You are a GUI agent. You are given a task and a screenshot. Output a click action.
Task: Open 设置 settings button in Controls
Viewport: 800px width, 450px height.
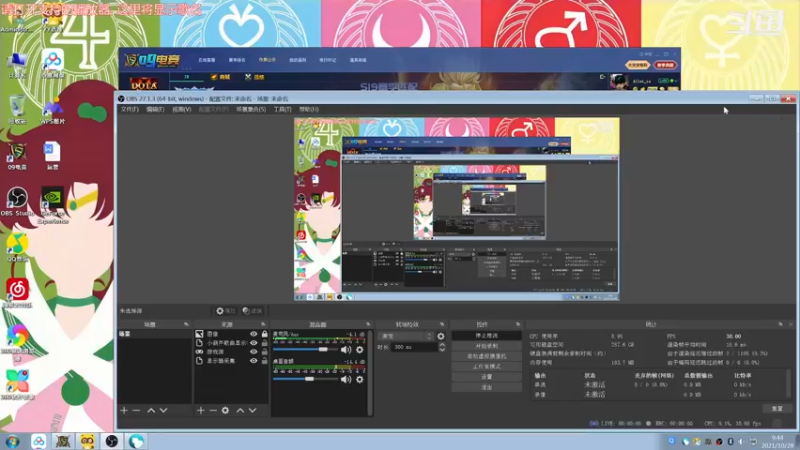point(487,377)
